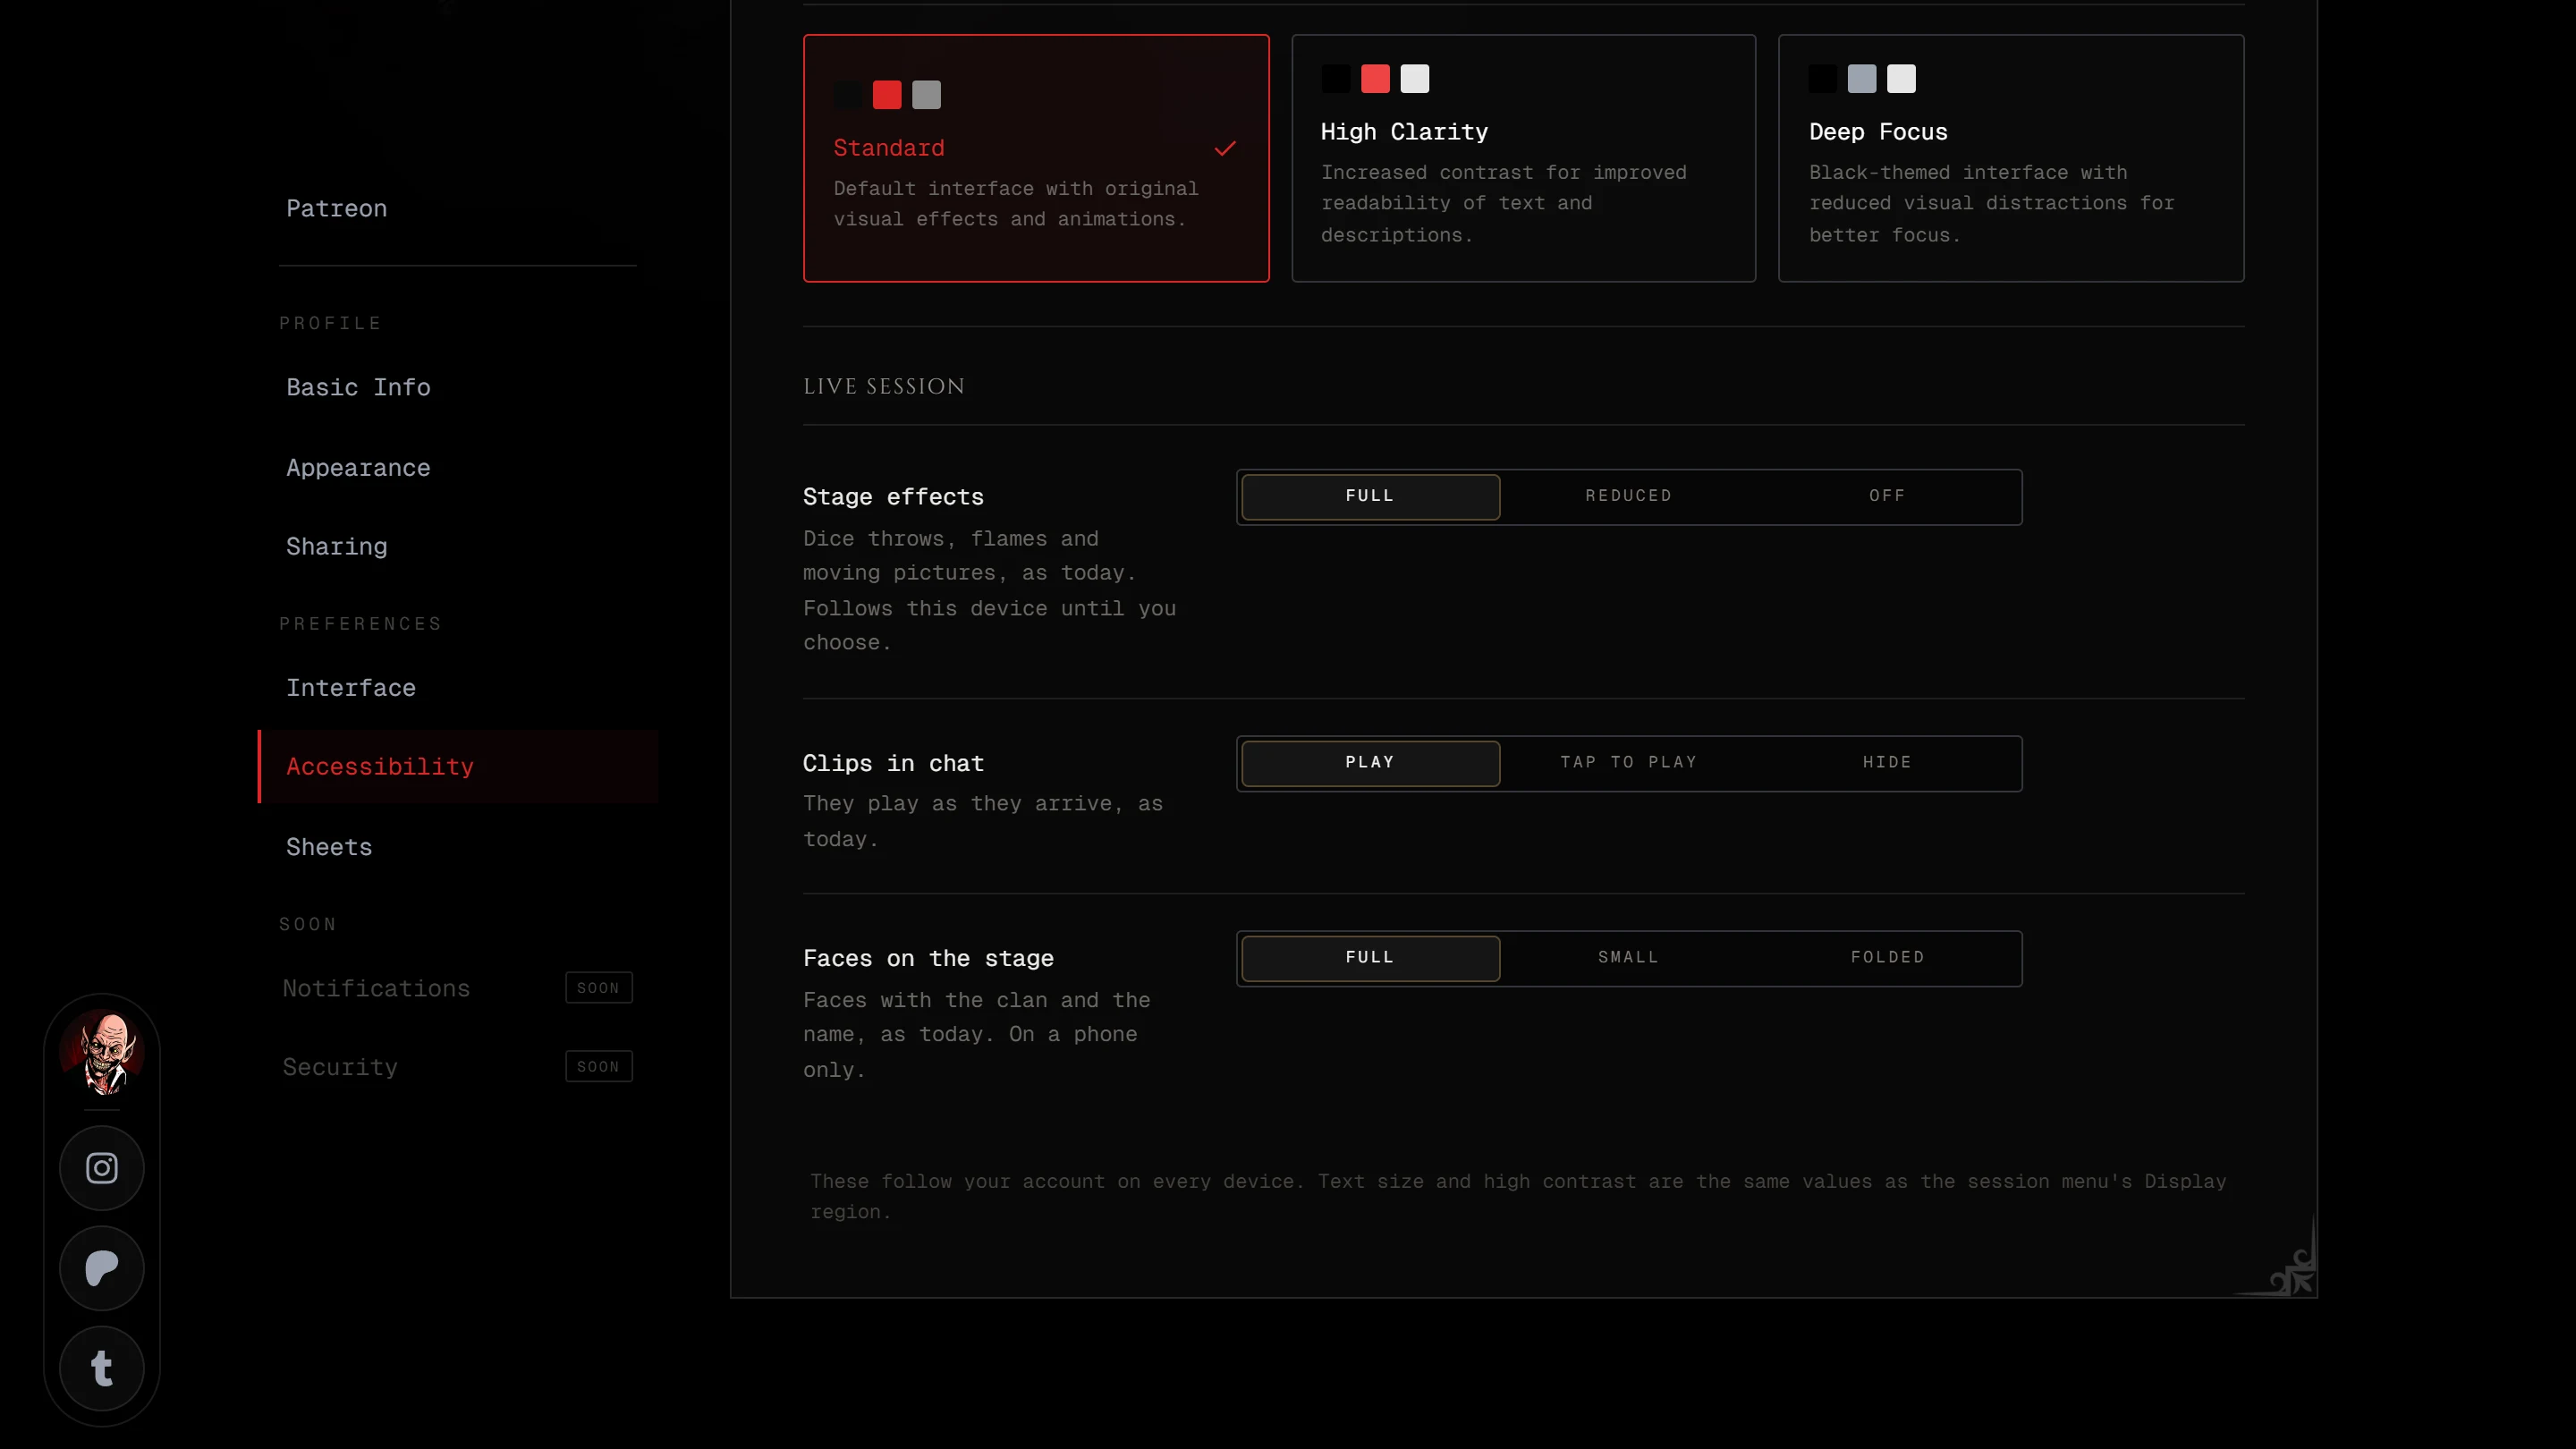The width and height of the screenshot is (2576, 1449).
Task: Open the Instagram icon link
Action: pyautogui.click(x=101, y=1168)
